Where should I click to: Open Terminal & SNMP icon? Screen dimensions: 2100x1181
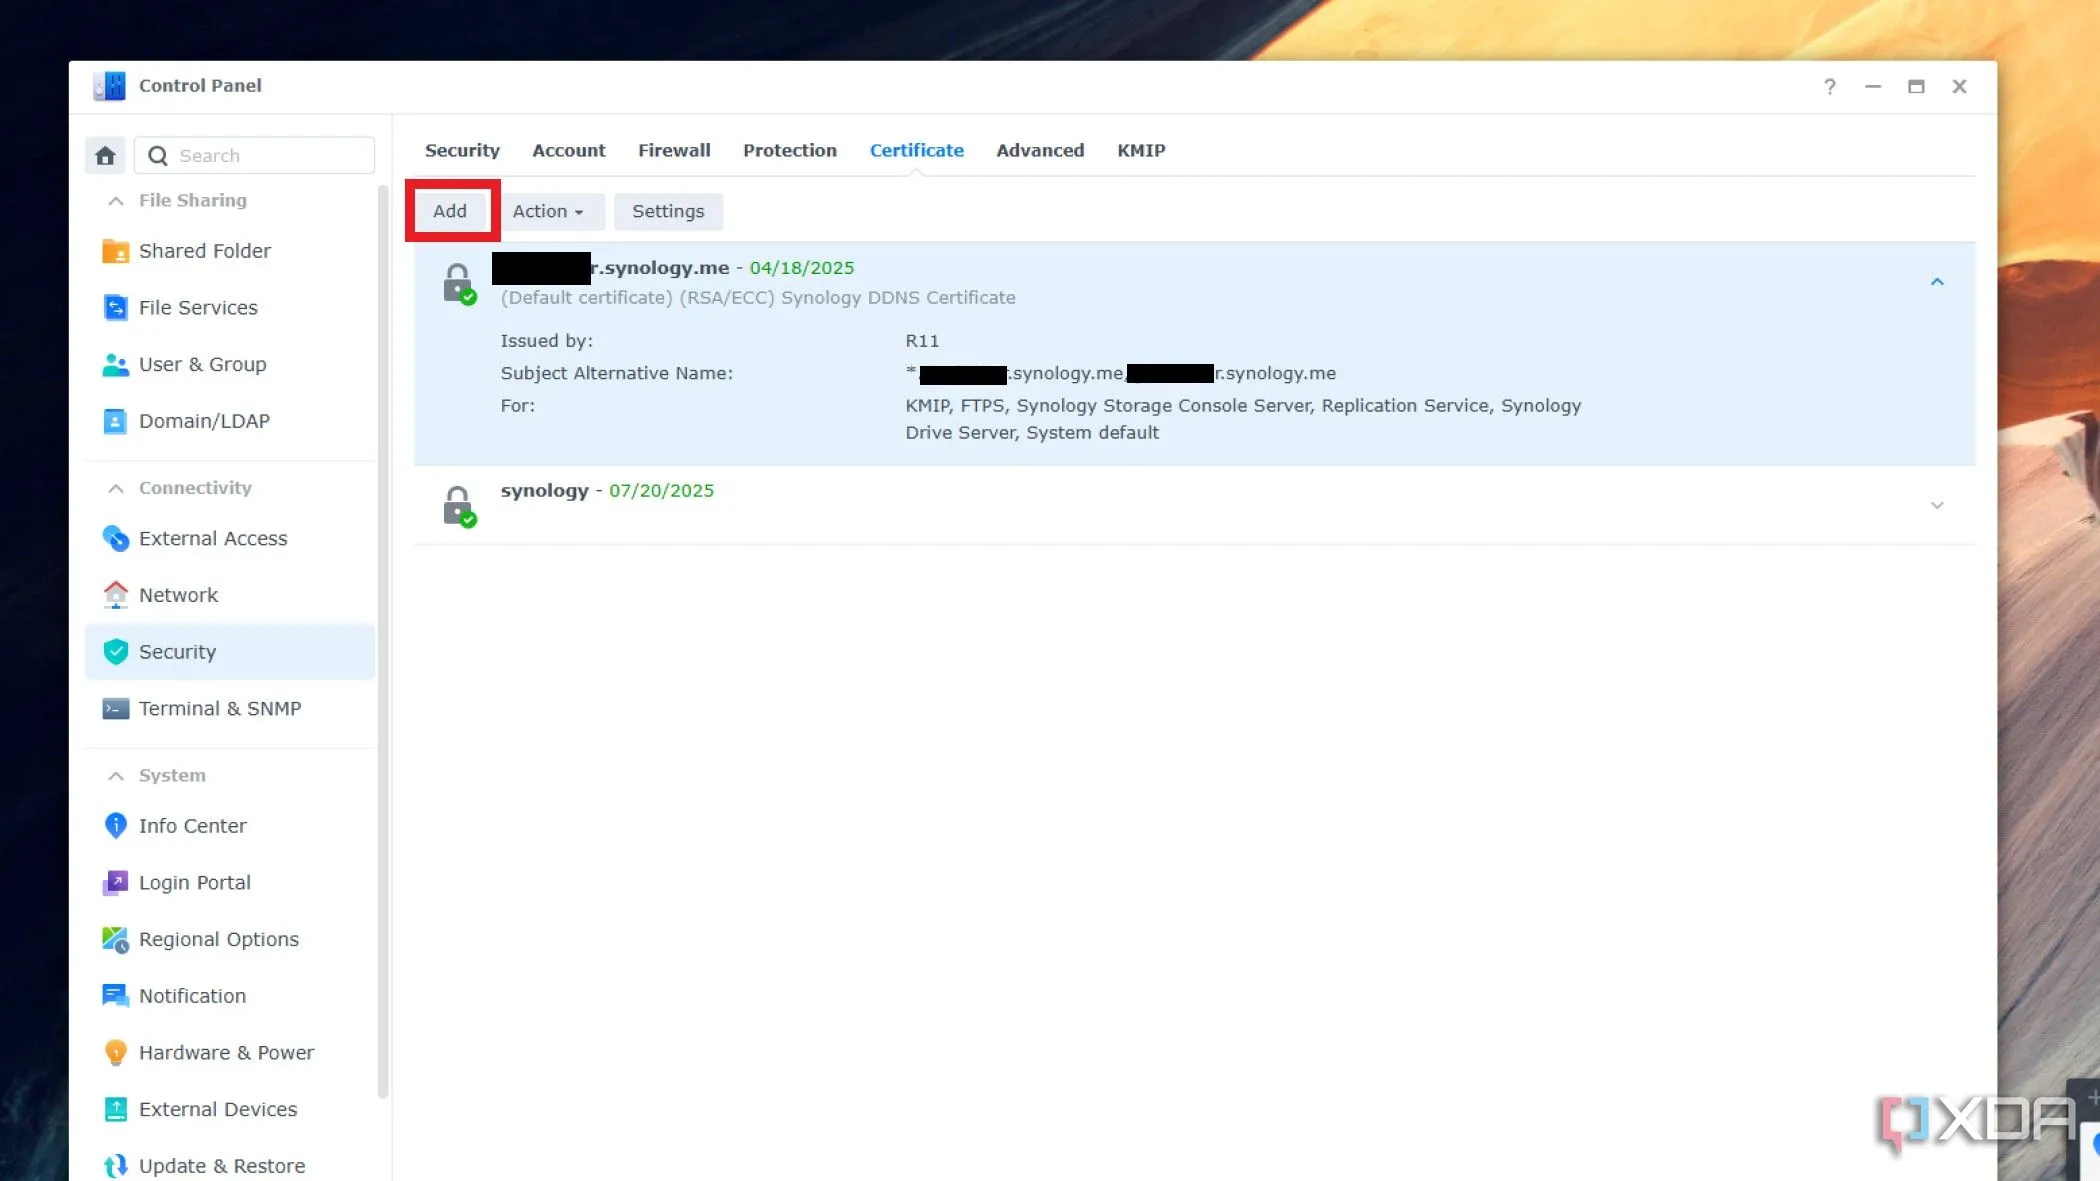pyautogui.click(x=116, y=708)
